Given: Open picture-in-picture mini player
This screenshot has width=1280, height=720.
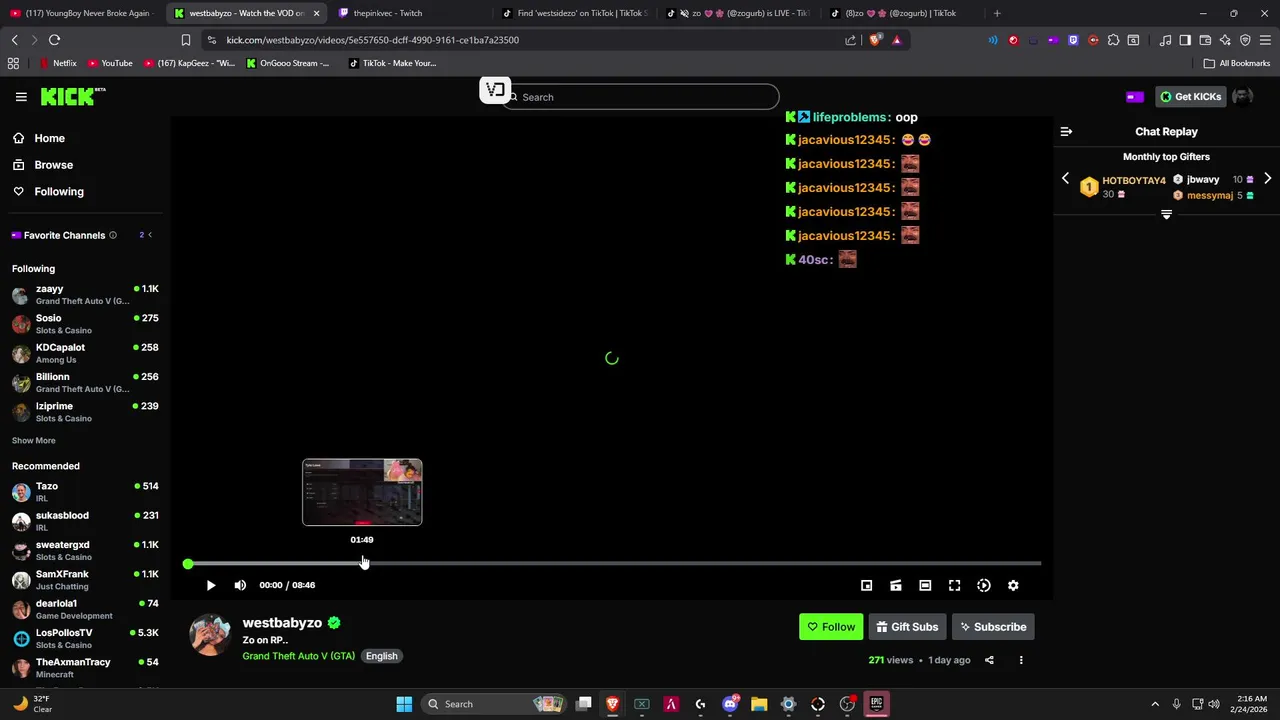Looking at the screenshot, I should [x=867, y=585].
